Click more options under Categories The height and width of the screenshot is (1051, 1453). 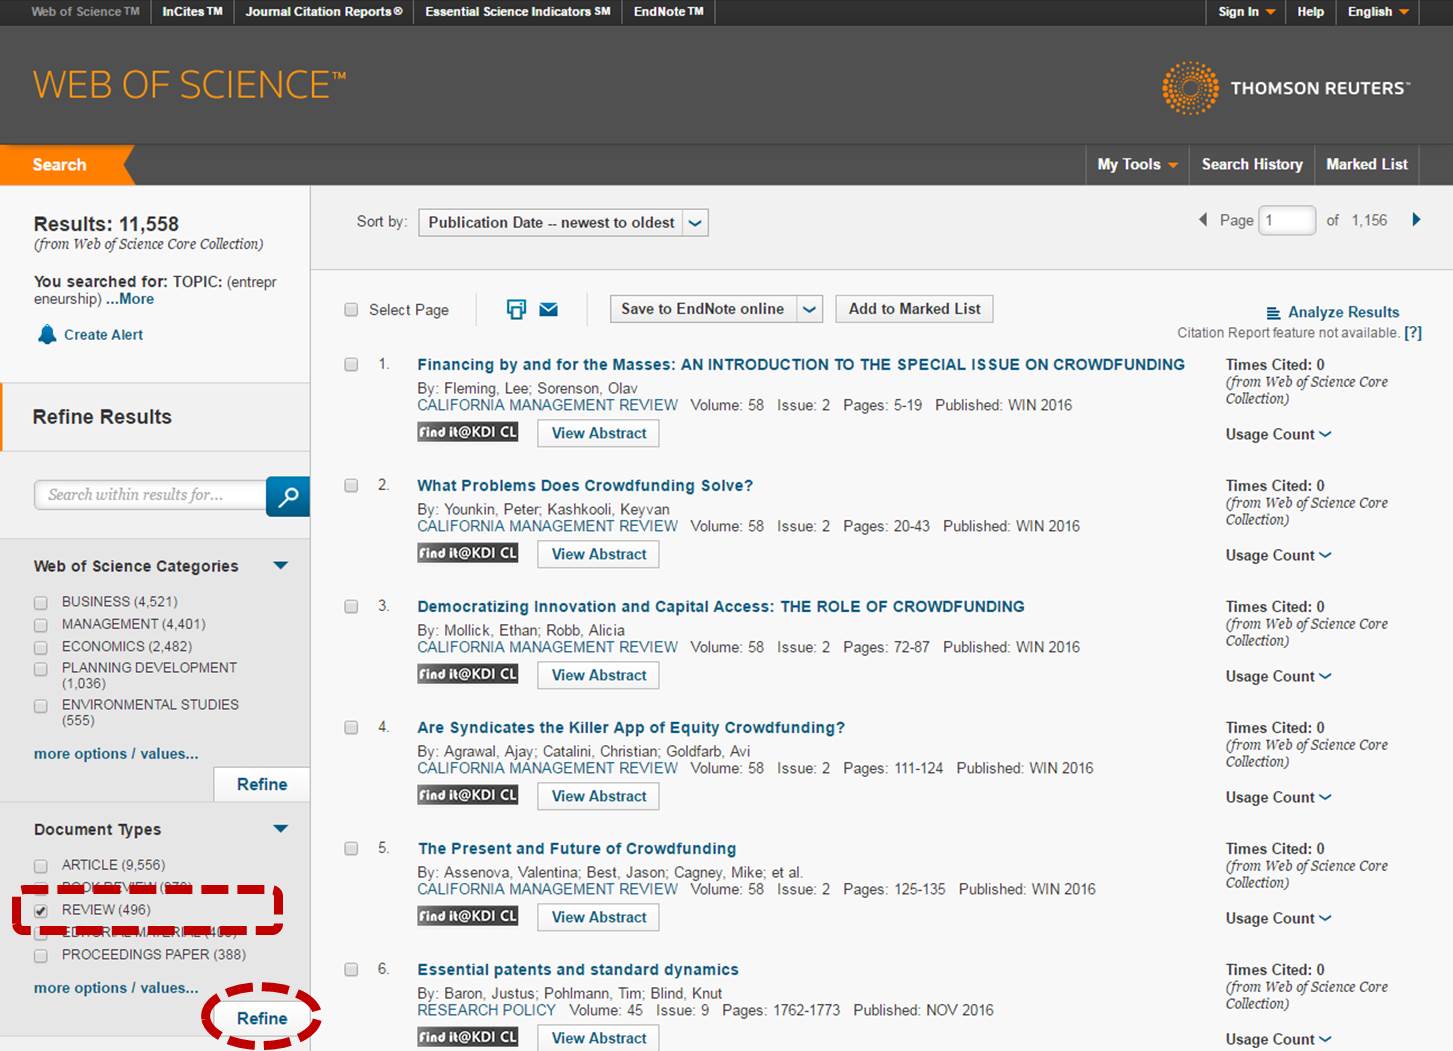[x=116, y=754]
